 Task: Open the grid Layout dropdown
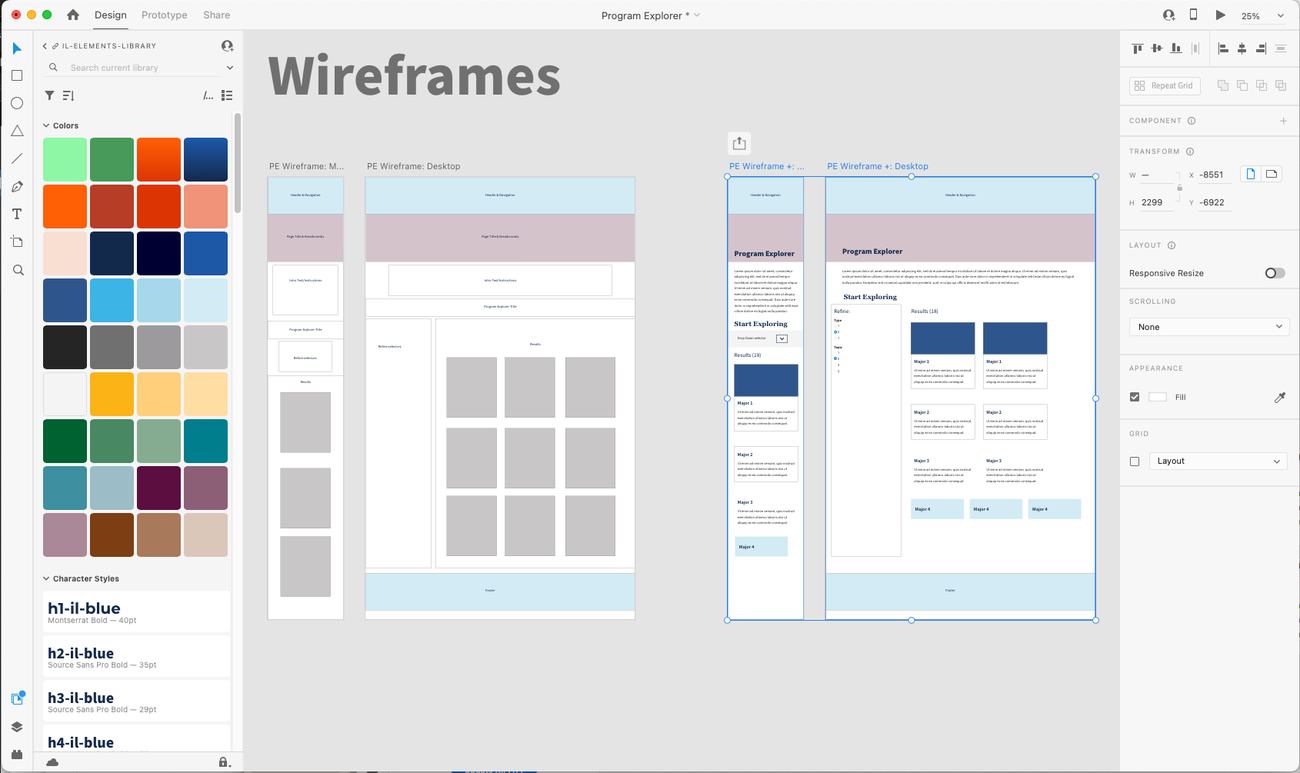1217,461
